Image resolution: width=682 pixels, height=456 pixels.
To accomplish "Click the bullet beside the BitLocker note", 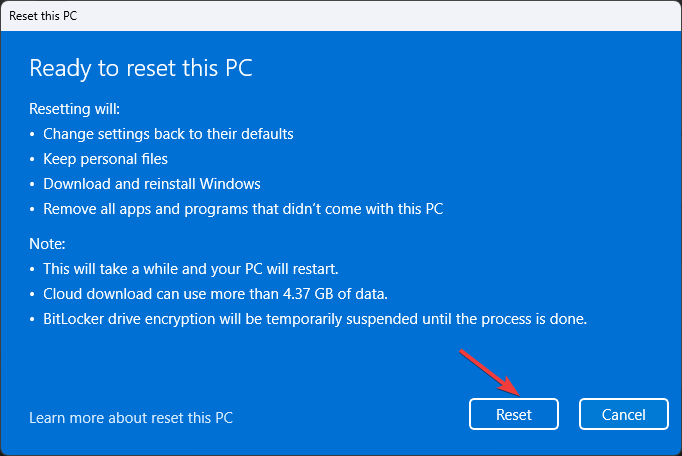I will point(33,319).
